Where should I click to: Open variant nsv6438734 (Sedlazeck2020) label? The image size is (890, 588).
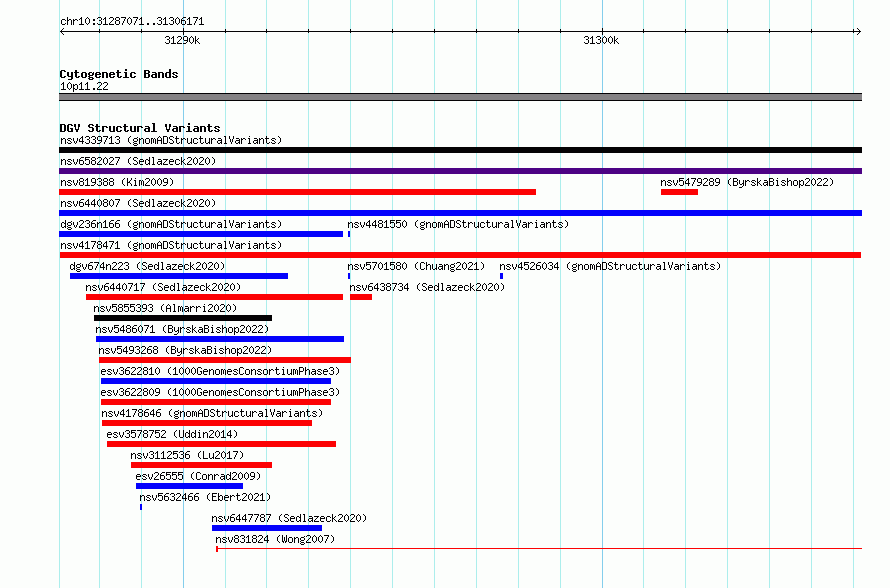[x=427, y=287]
